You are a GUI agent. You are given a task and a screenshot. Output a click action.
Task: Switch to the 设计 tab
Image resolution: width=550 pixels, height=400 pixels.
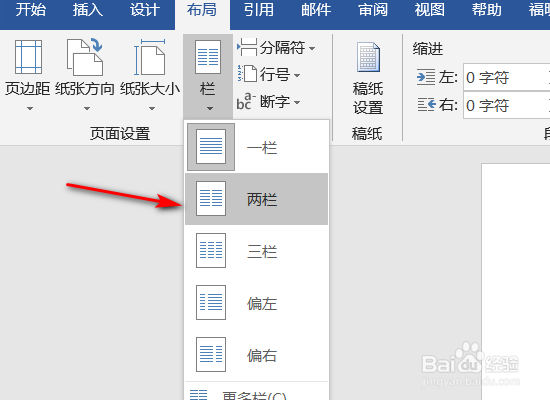145,10
